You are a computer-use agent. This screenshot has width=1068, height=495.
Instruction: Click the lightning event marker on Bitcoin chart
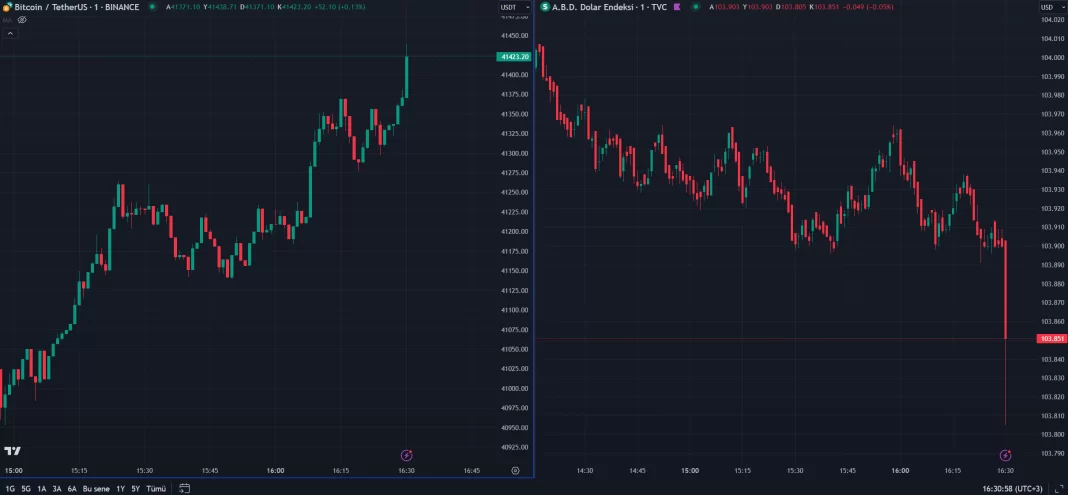click(406, 455)
